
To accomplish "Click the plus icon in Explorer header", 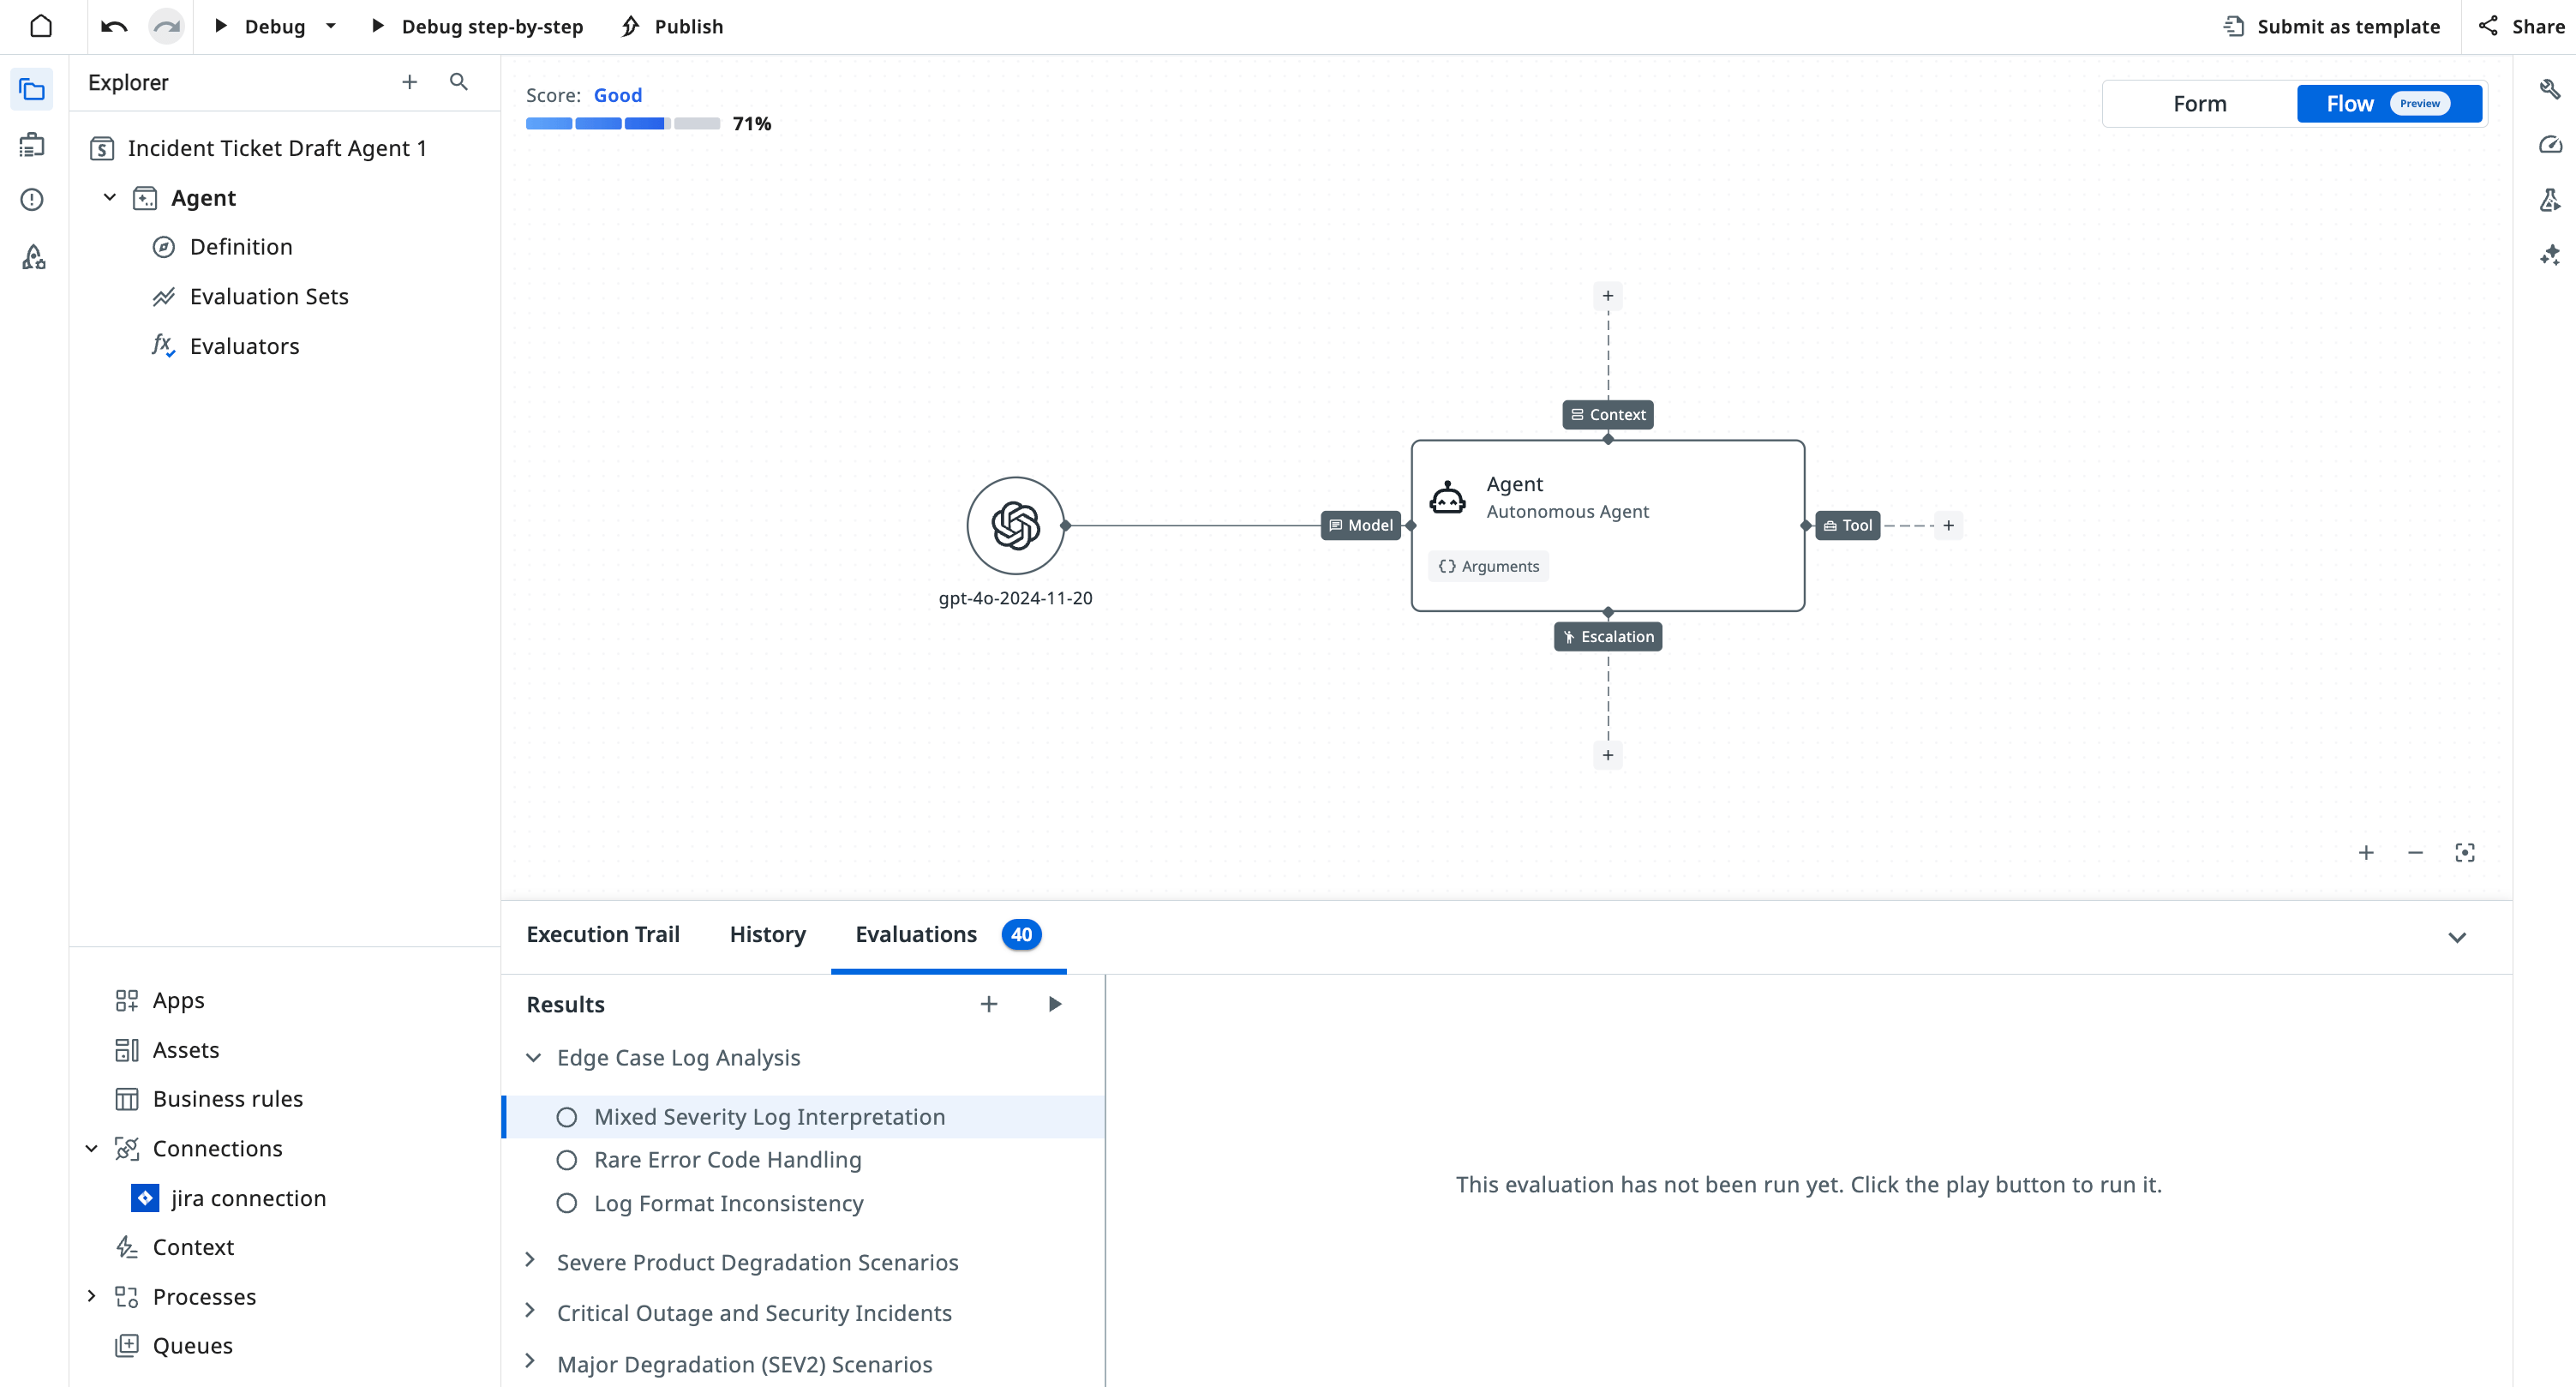I will [409, 82].
